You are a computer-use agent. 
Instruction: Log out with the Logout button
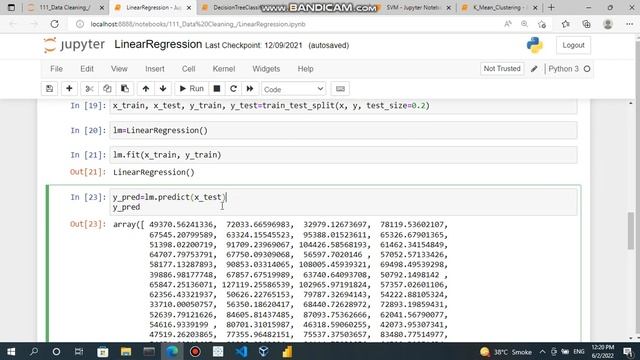tap(573, 45)
